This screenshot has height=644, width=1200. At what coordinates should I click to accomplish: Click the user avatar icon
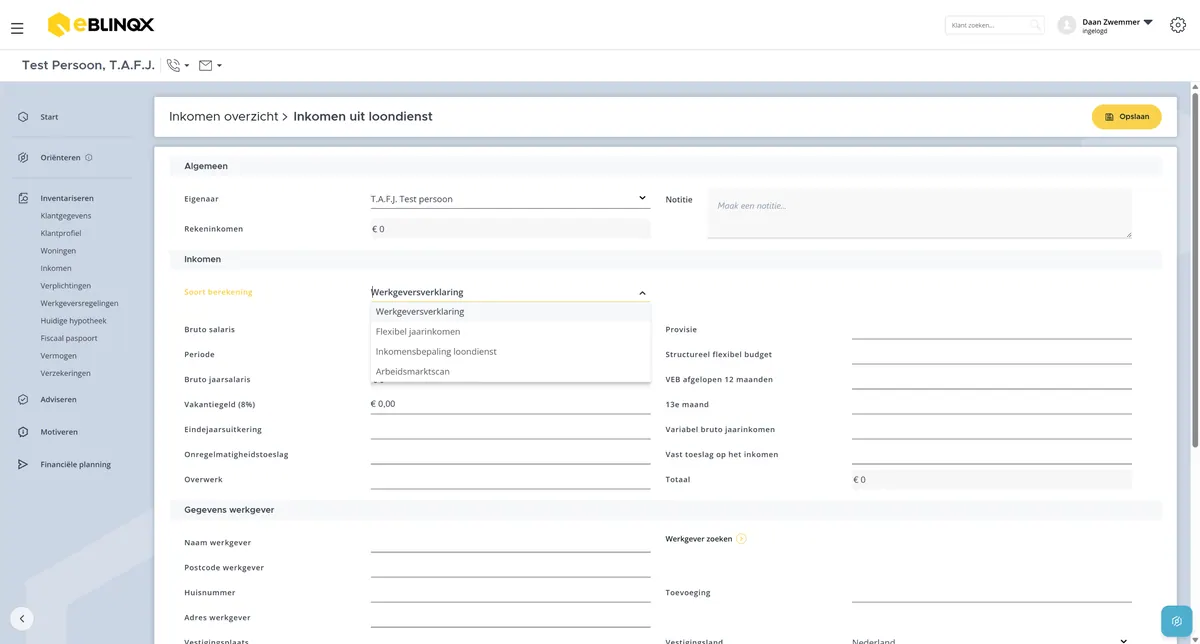tap(1067, 25)
